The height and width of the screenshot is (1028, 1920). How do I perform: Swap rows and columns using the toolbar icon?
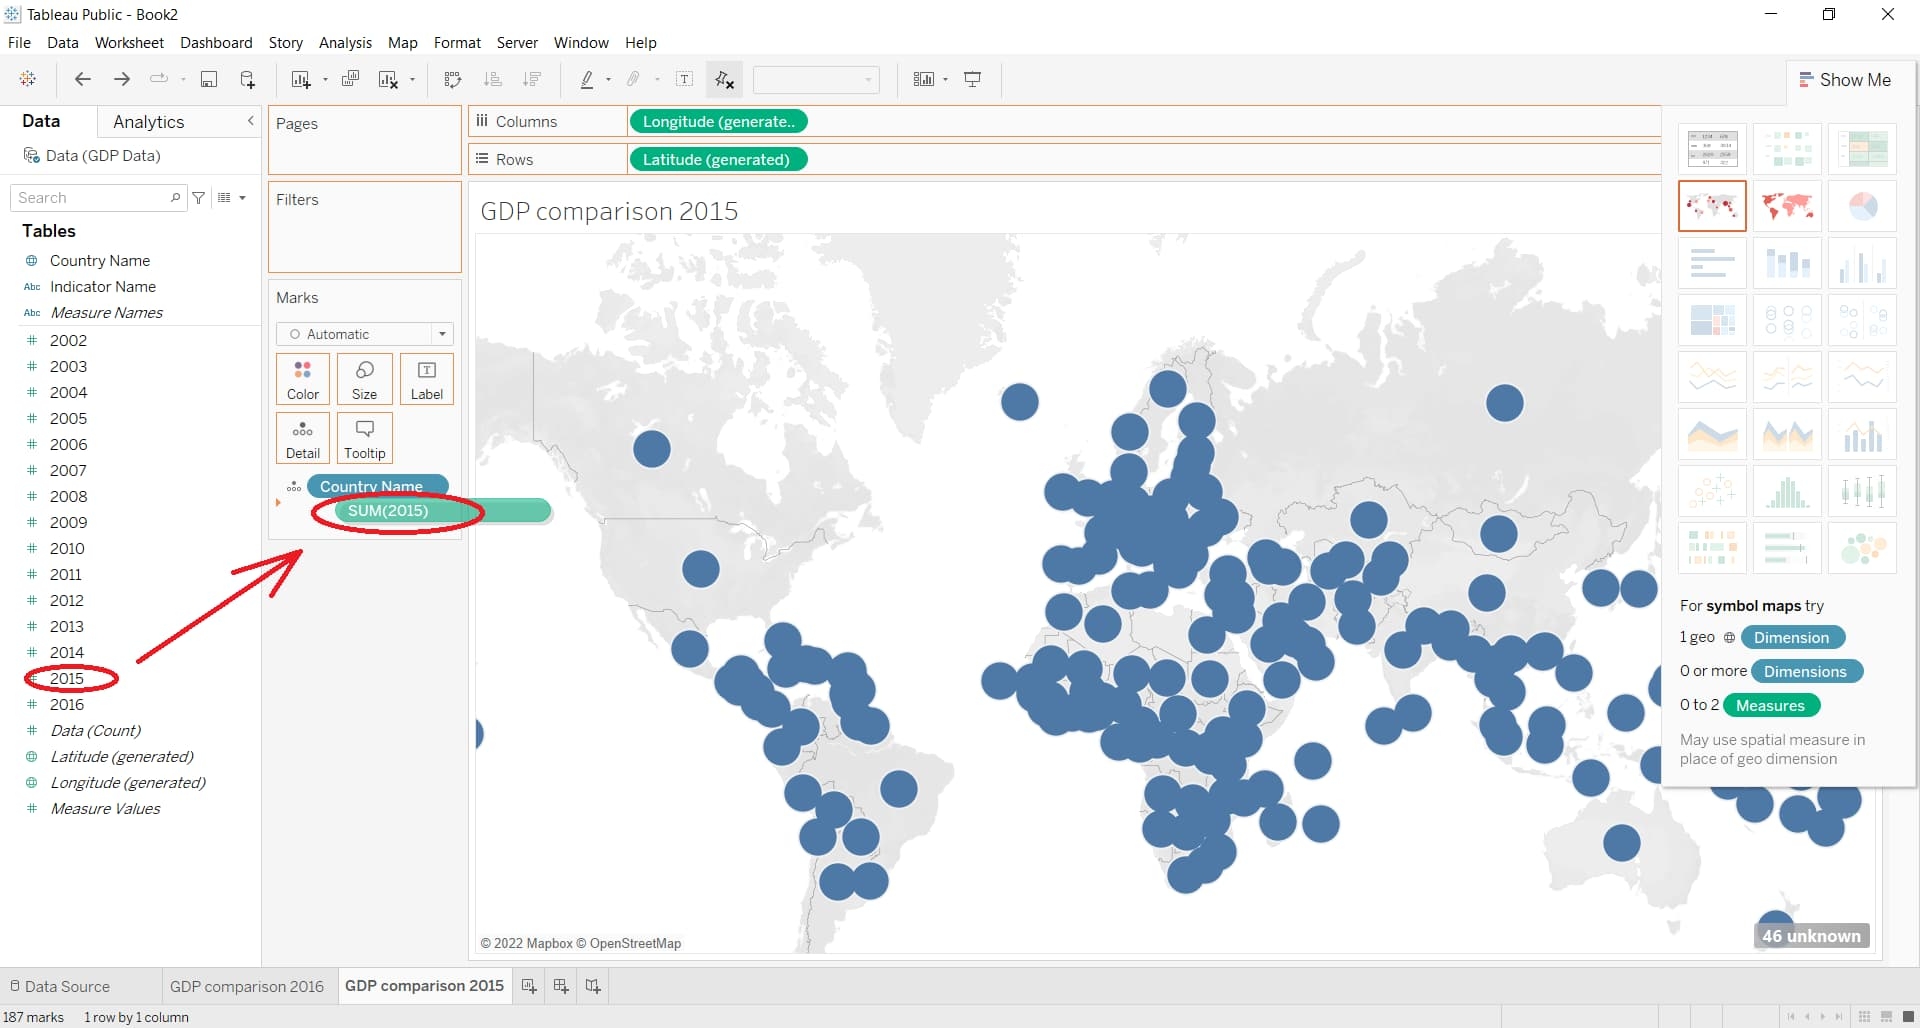click(x=452, y=80)
